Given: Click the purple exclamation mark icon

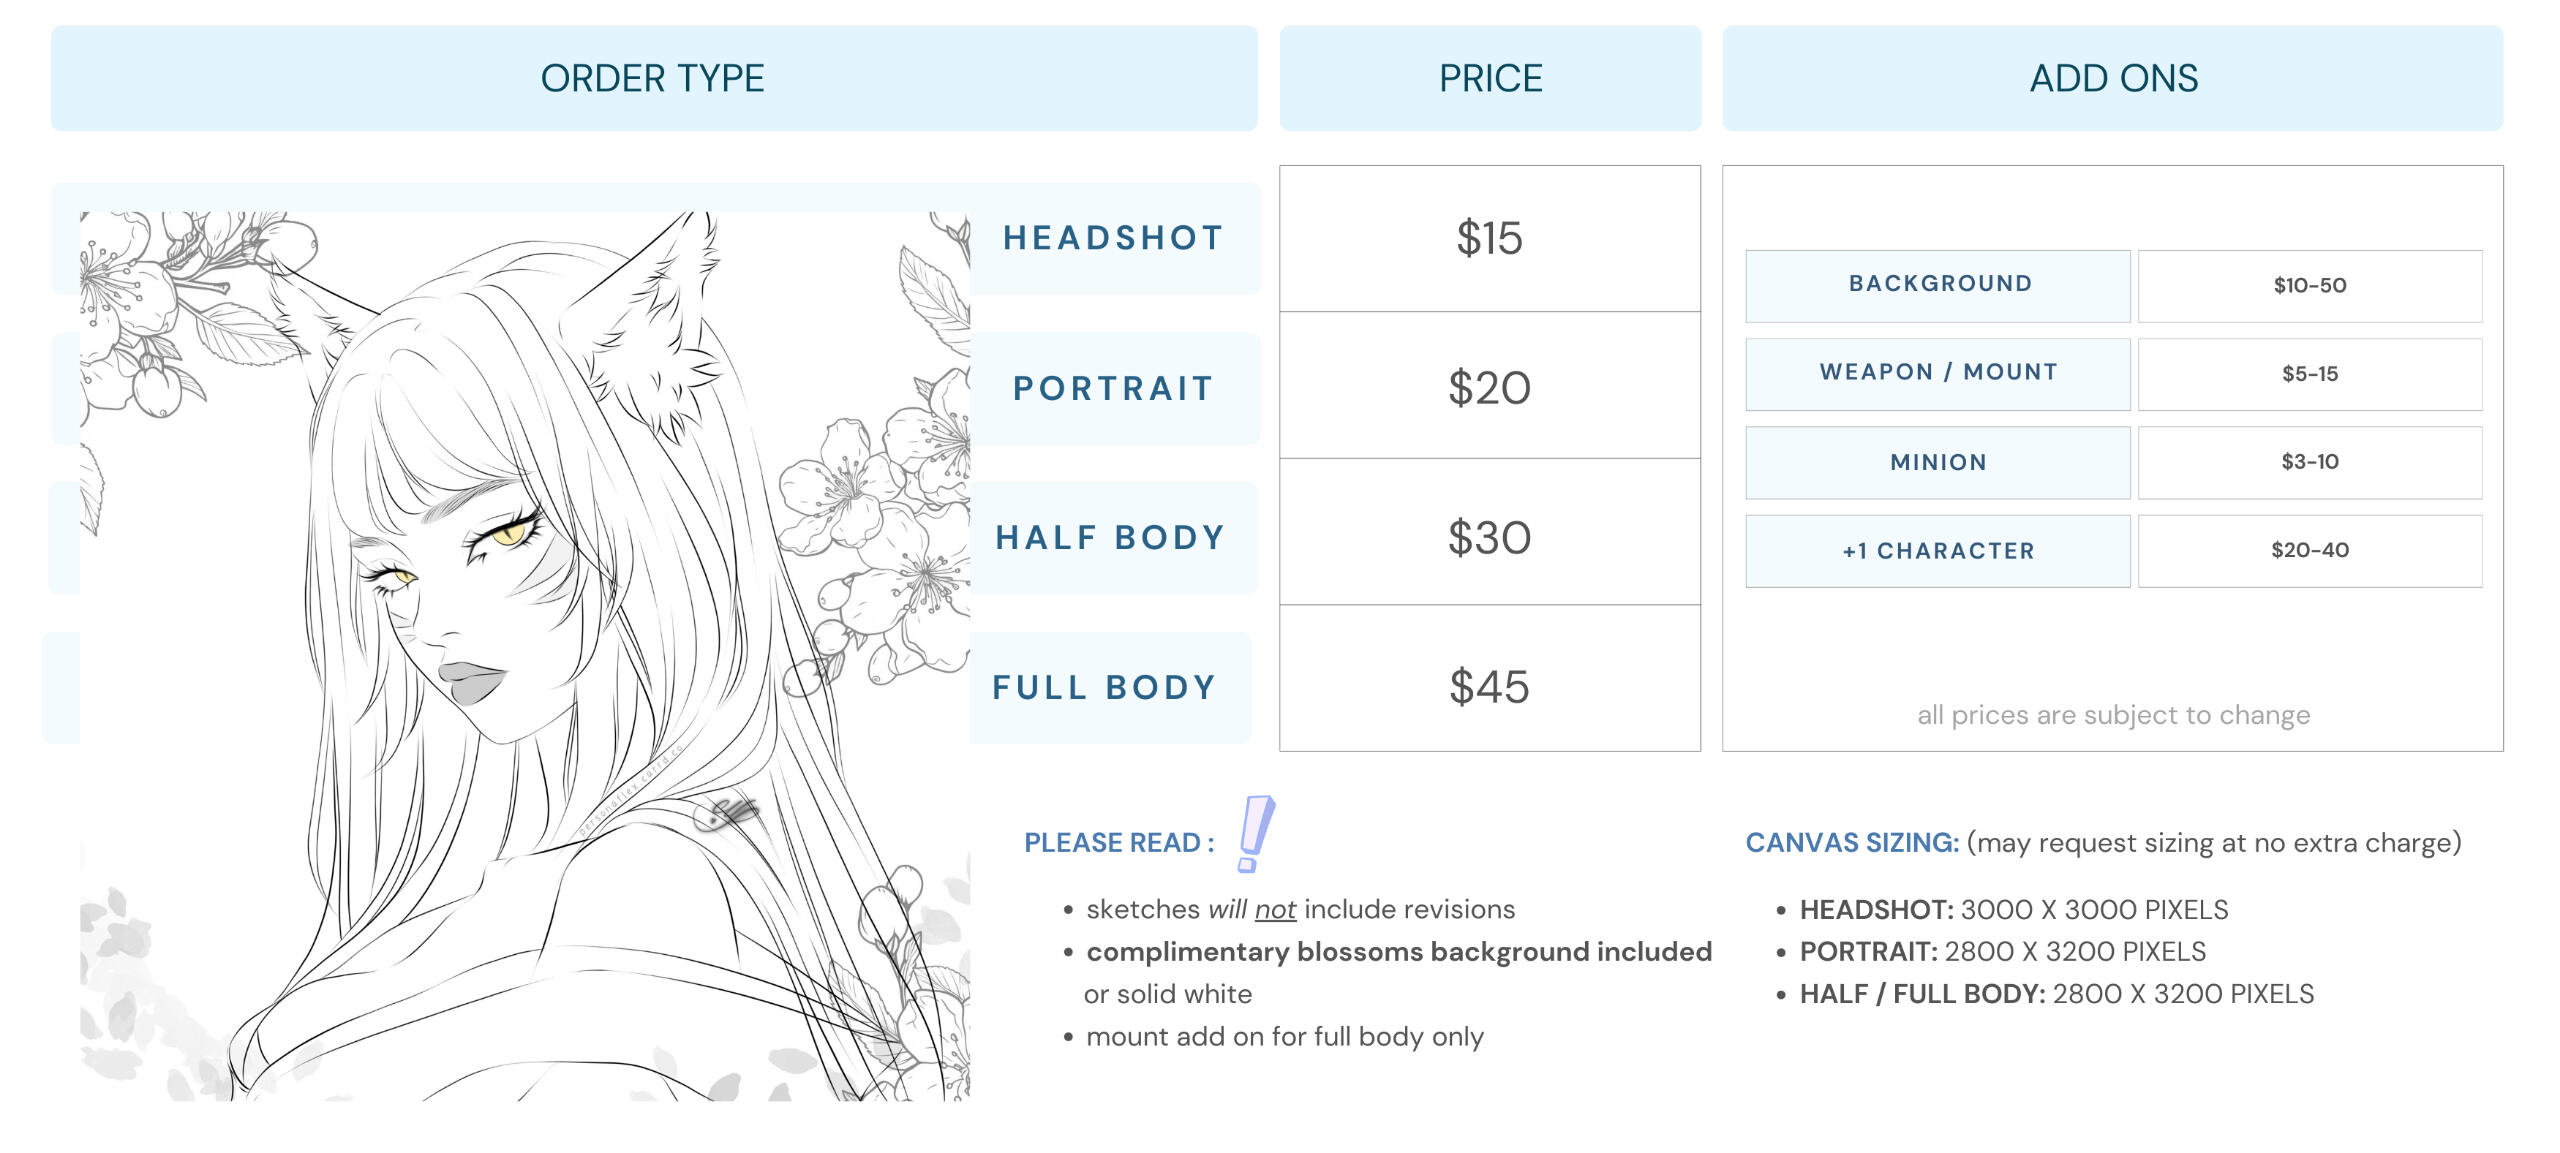Looking at the screenshot, I should [1255, 834].
